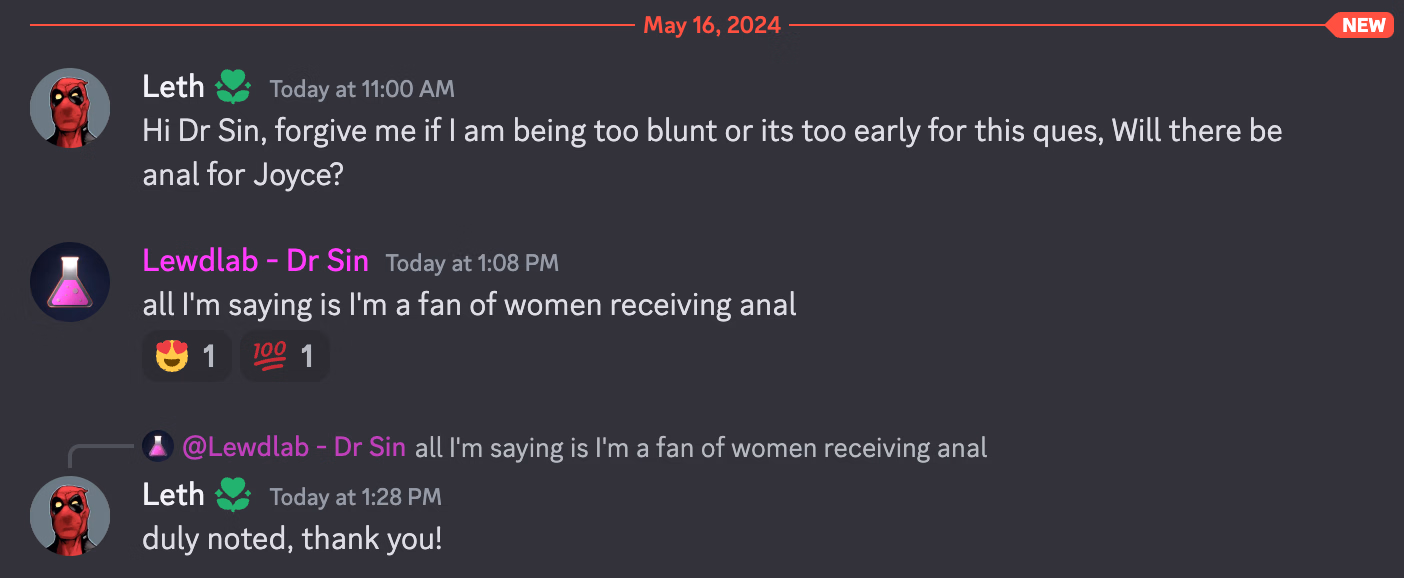Open the Lewdlab flask avatar profile
This screenshot has height=578, width=1404.
point(70,281)
